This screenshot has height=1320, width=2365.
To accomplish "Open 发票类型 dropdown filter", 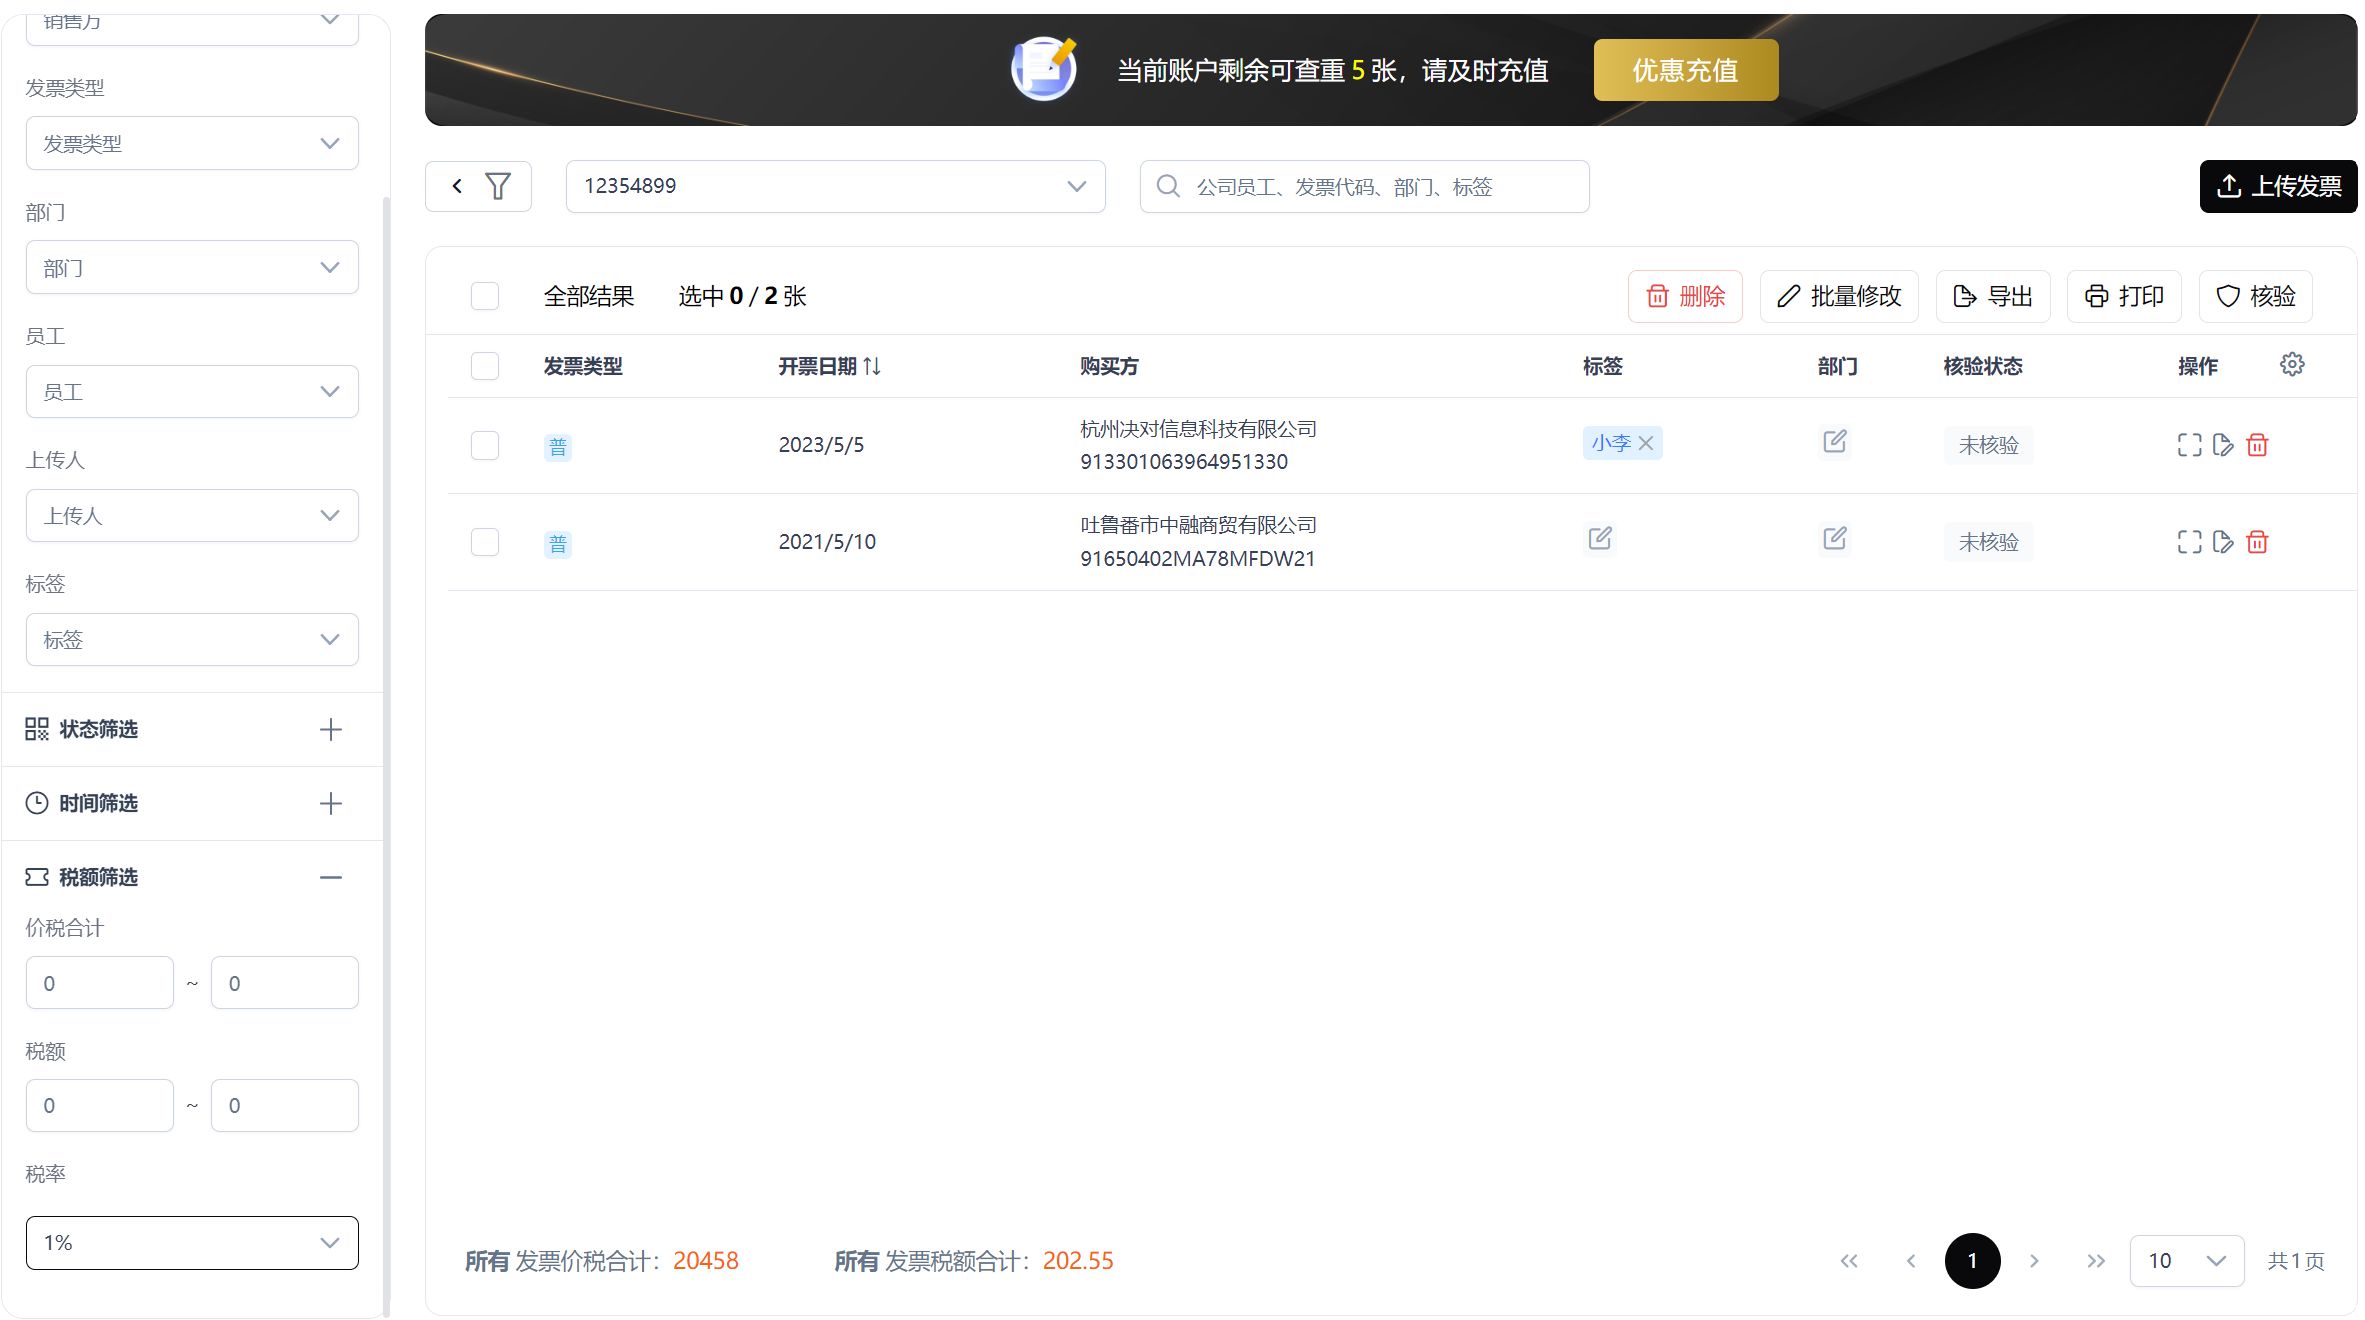I will coord(192,143).
